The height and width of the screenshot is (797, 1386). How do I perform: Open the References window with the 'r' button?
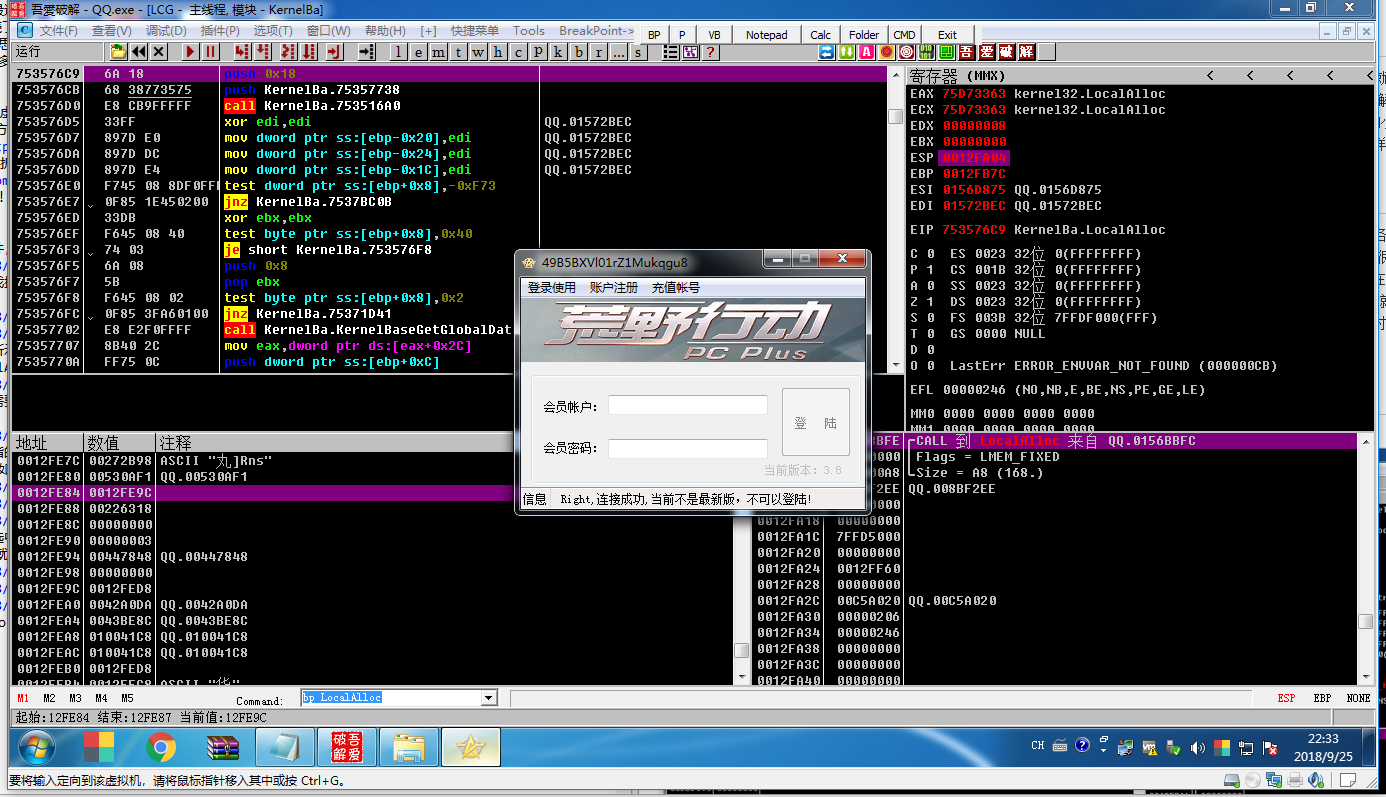coord(599,51)
